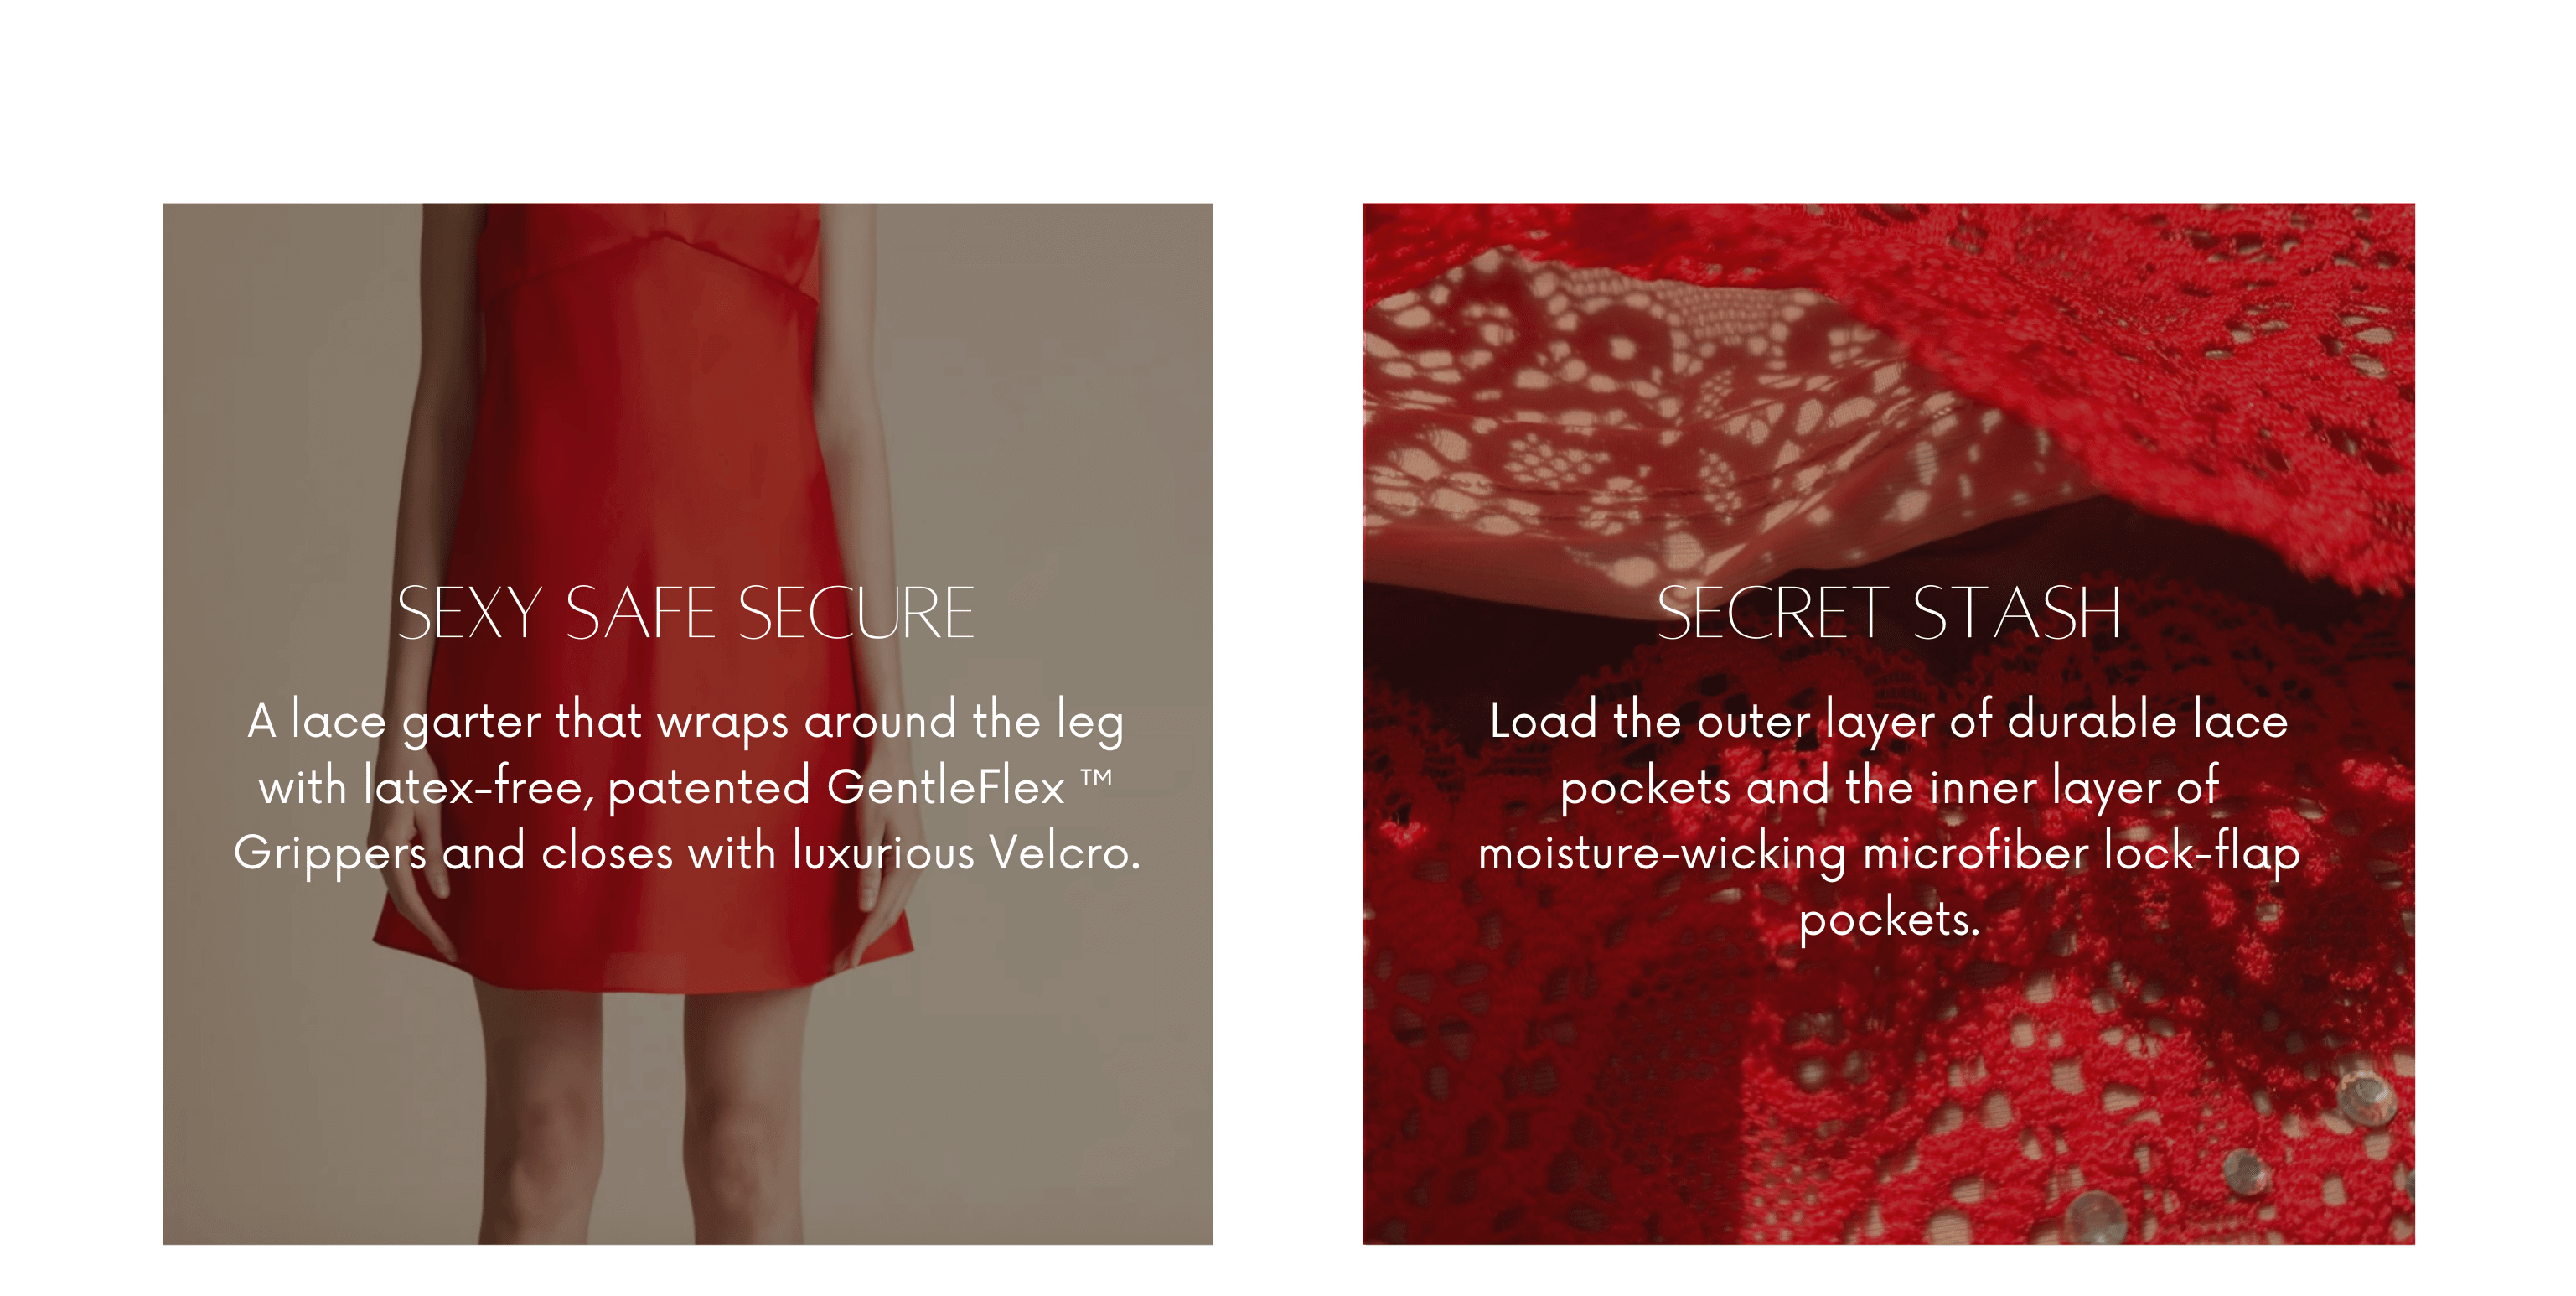Click the SECRET STASH heading

click(x=1888, y=613)
